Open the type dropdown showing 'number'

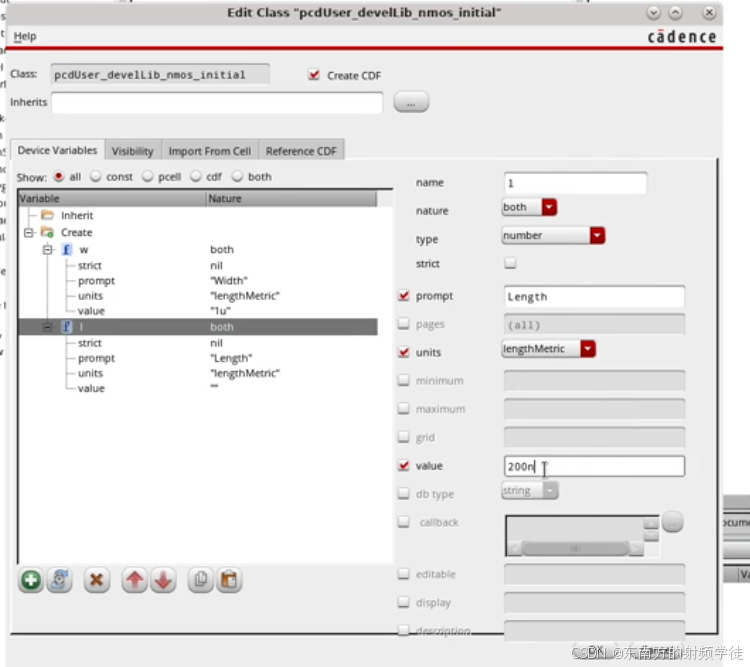553,235
